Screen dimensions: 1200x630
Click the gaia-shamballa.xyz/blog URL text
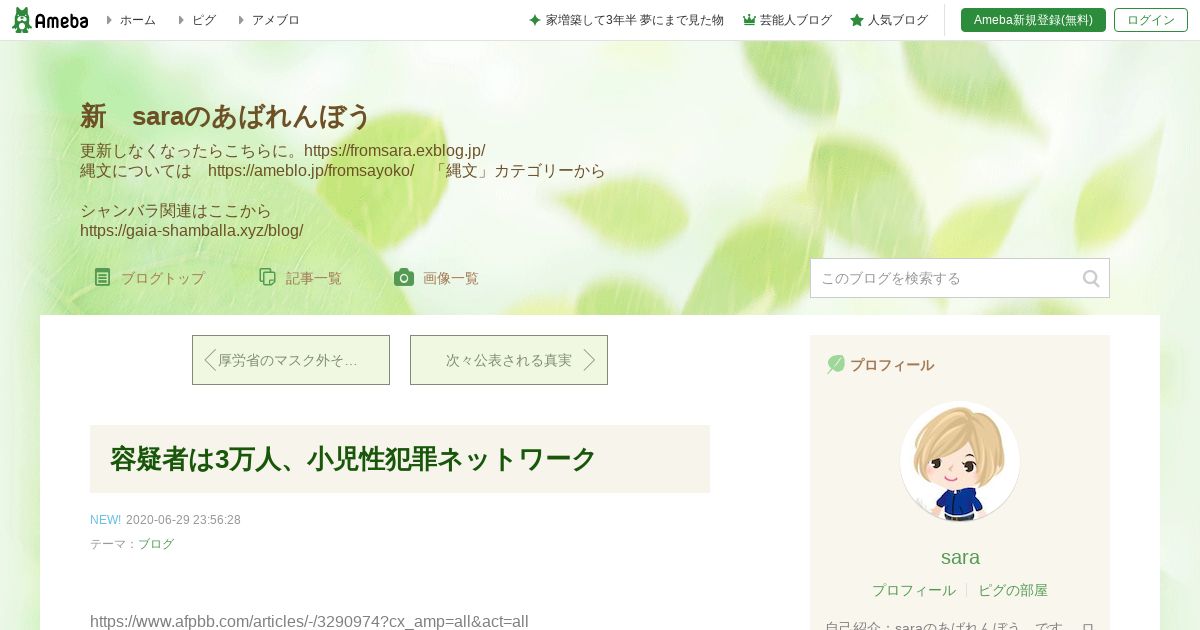(x=192, y=231)
